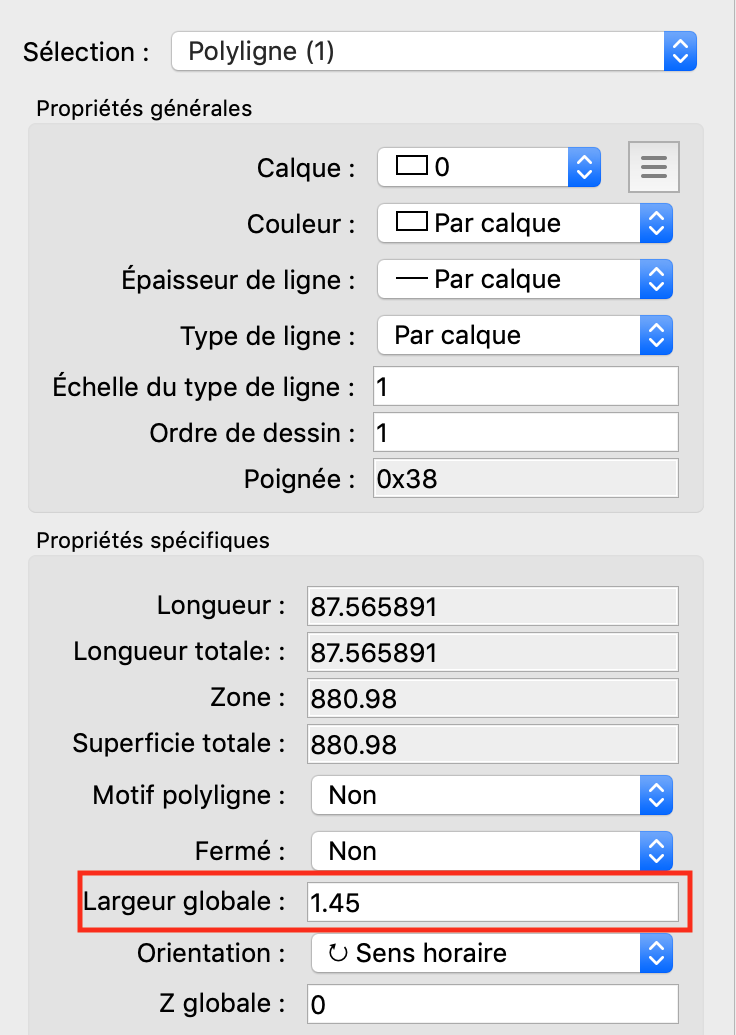This screenshot has height=1035, width=736.
Task: Click the Longueur value field
Action: coord(492,606)
